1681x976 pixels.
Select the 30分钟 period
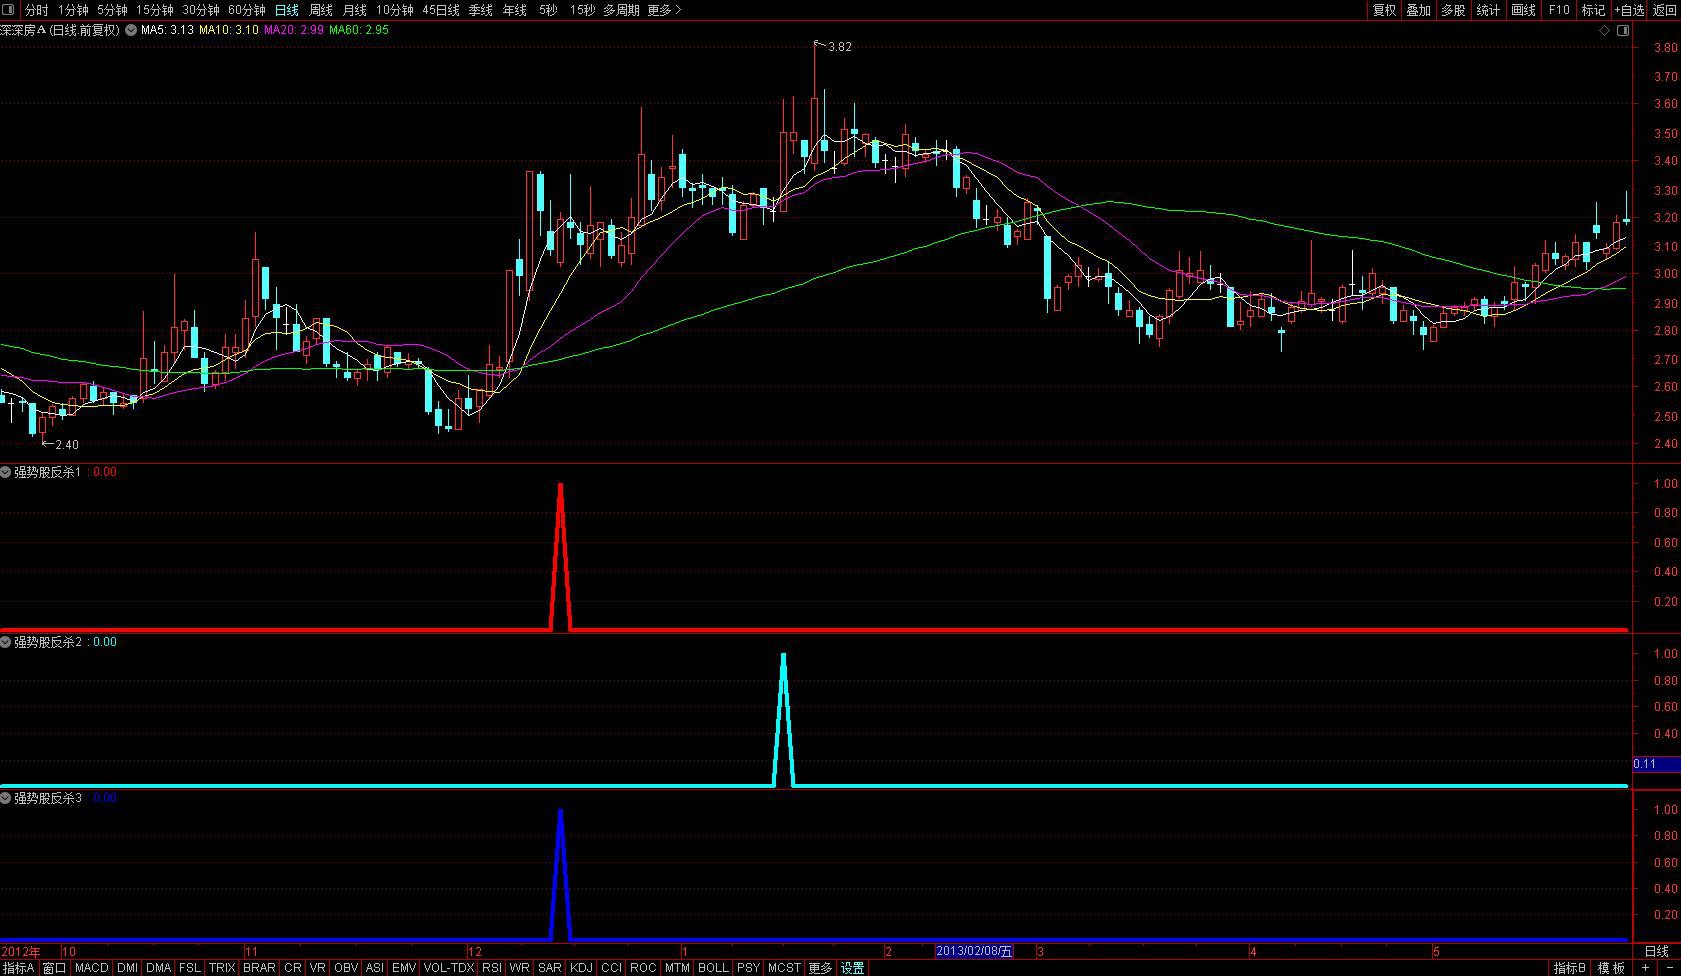tap(200, 10)
